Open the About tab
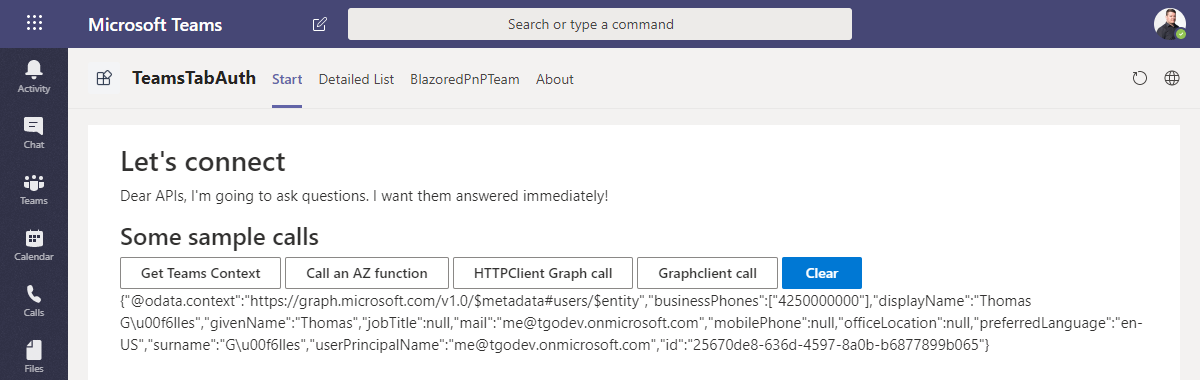The width and height of the screenshot is (1200, 380). click(x=555, y=79)
